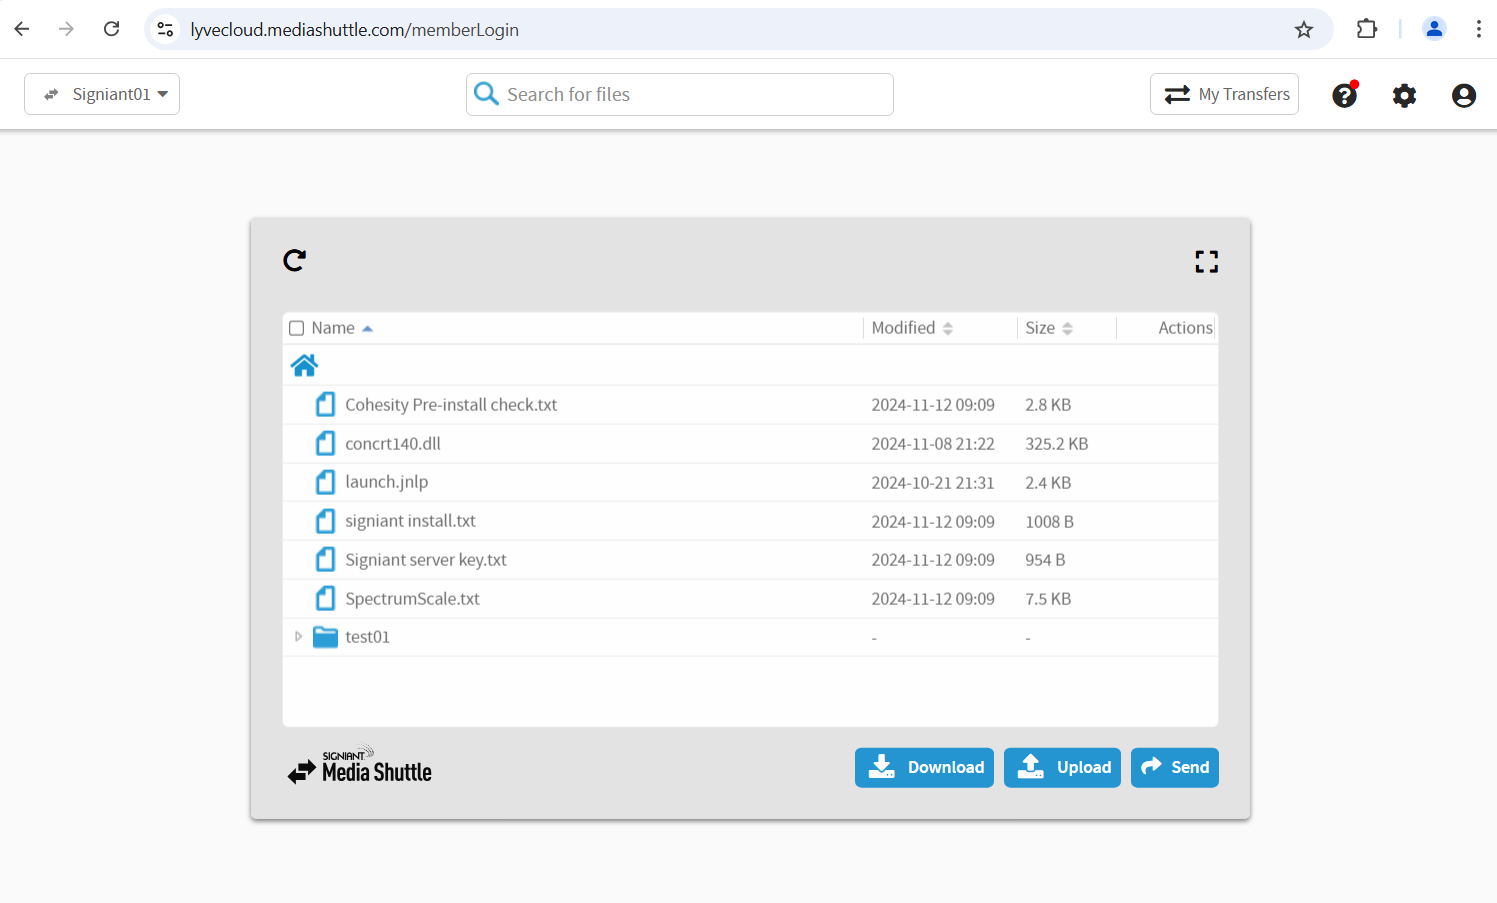Refresh the file list in Media Shuttle
Image resolution: width=1497 pixels, height=903 pixels.
pyautogui.click(x=294, y=261)
